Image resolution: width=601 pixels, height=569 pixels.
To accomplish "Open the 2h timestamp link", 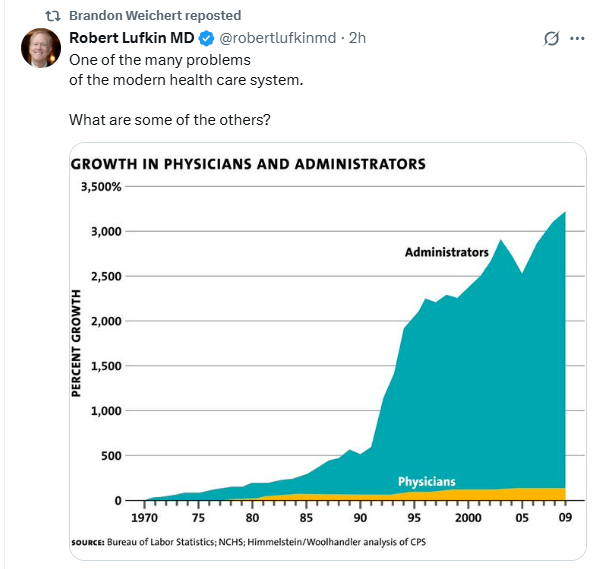I will pos(357,38).
